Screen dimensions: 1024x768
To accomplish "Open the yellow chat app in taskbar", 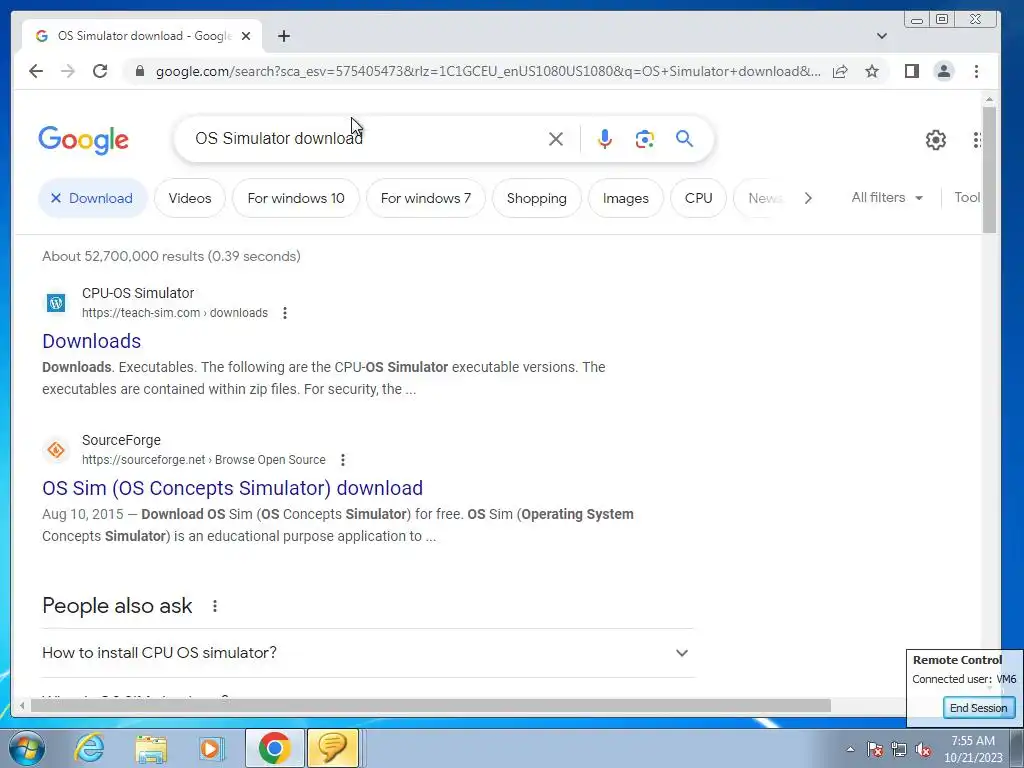I will [333, 748].
